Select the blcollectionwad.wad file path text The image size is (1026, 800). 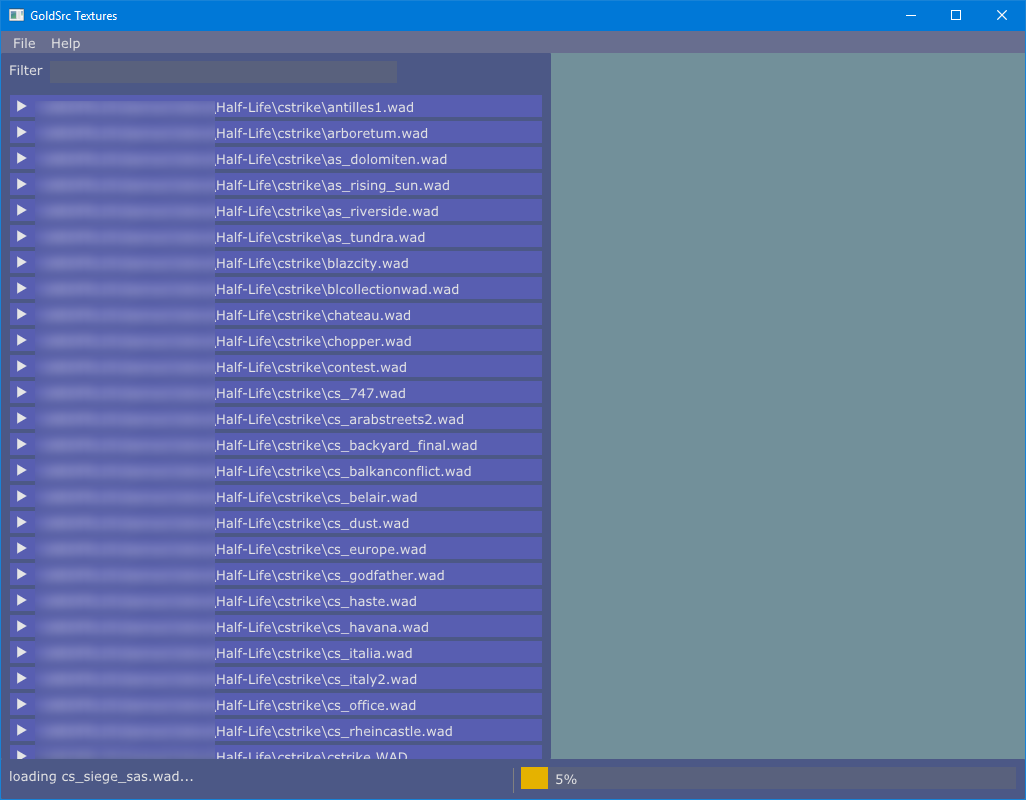[338, 290]
